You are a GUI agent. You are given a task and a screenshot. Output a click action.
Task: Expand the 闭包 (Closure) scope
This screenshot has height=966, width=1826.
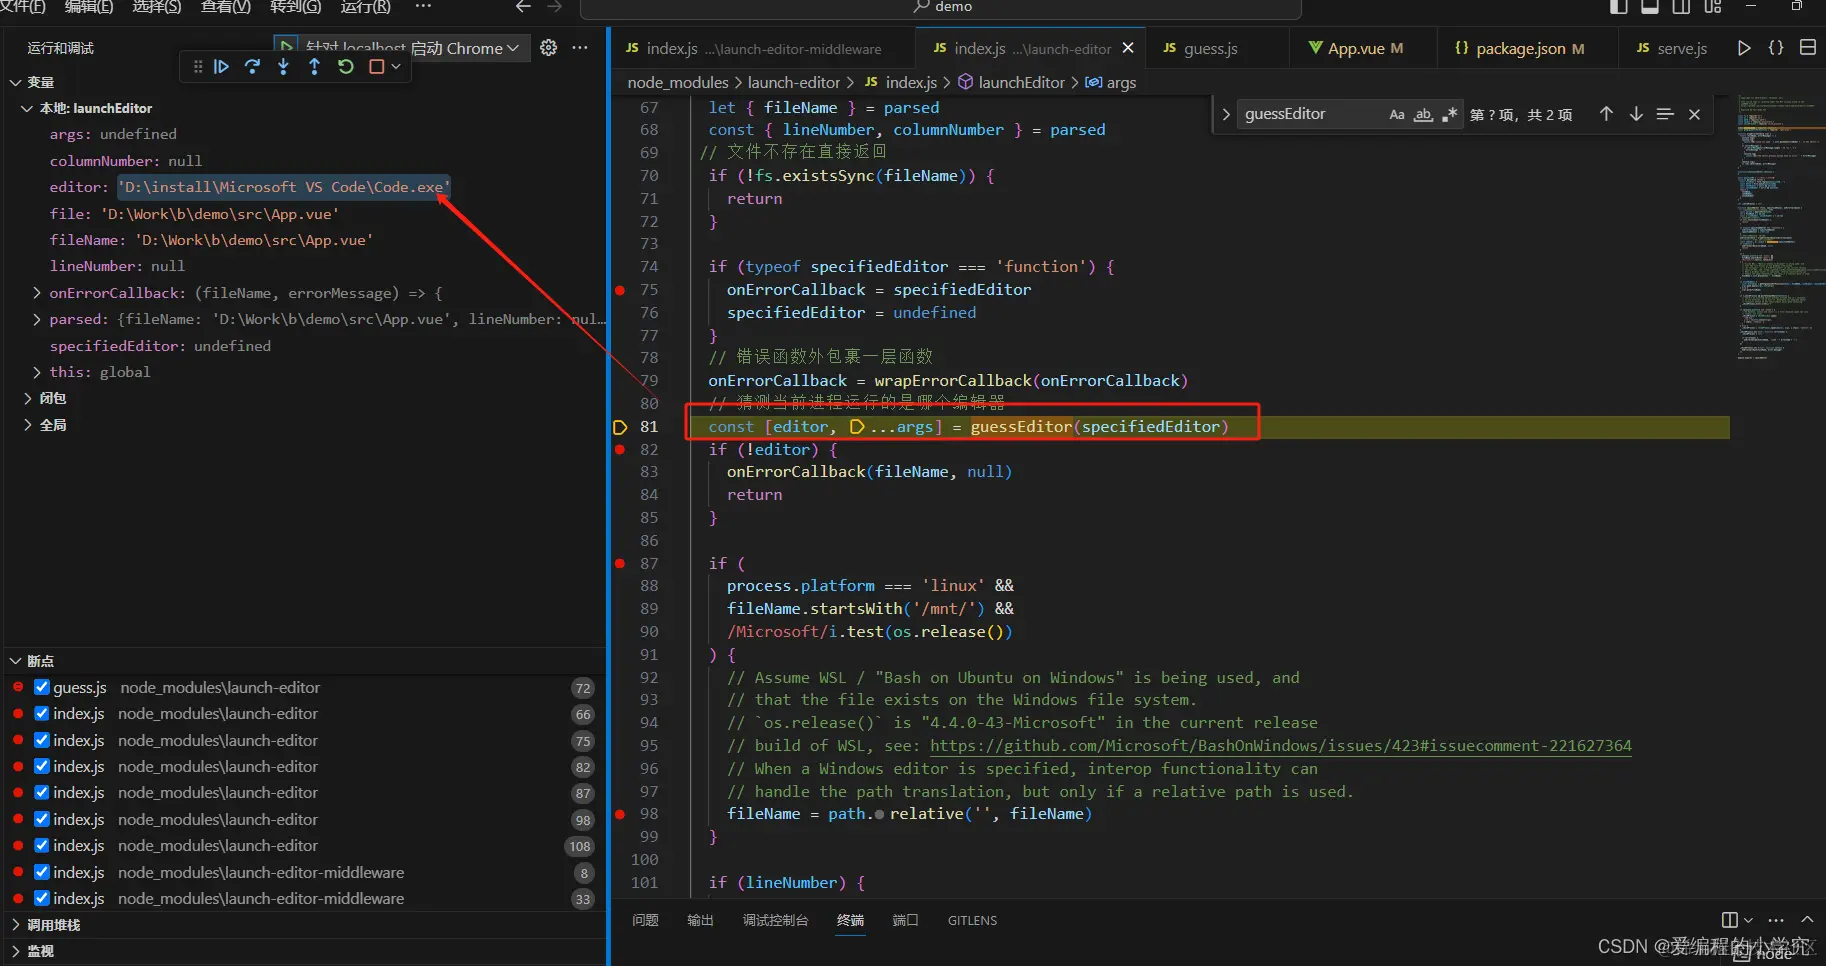pos(27,398)
